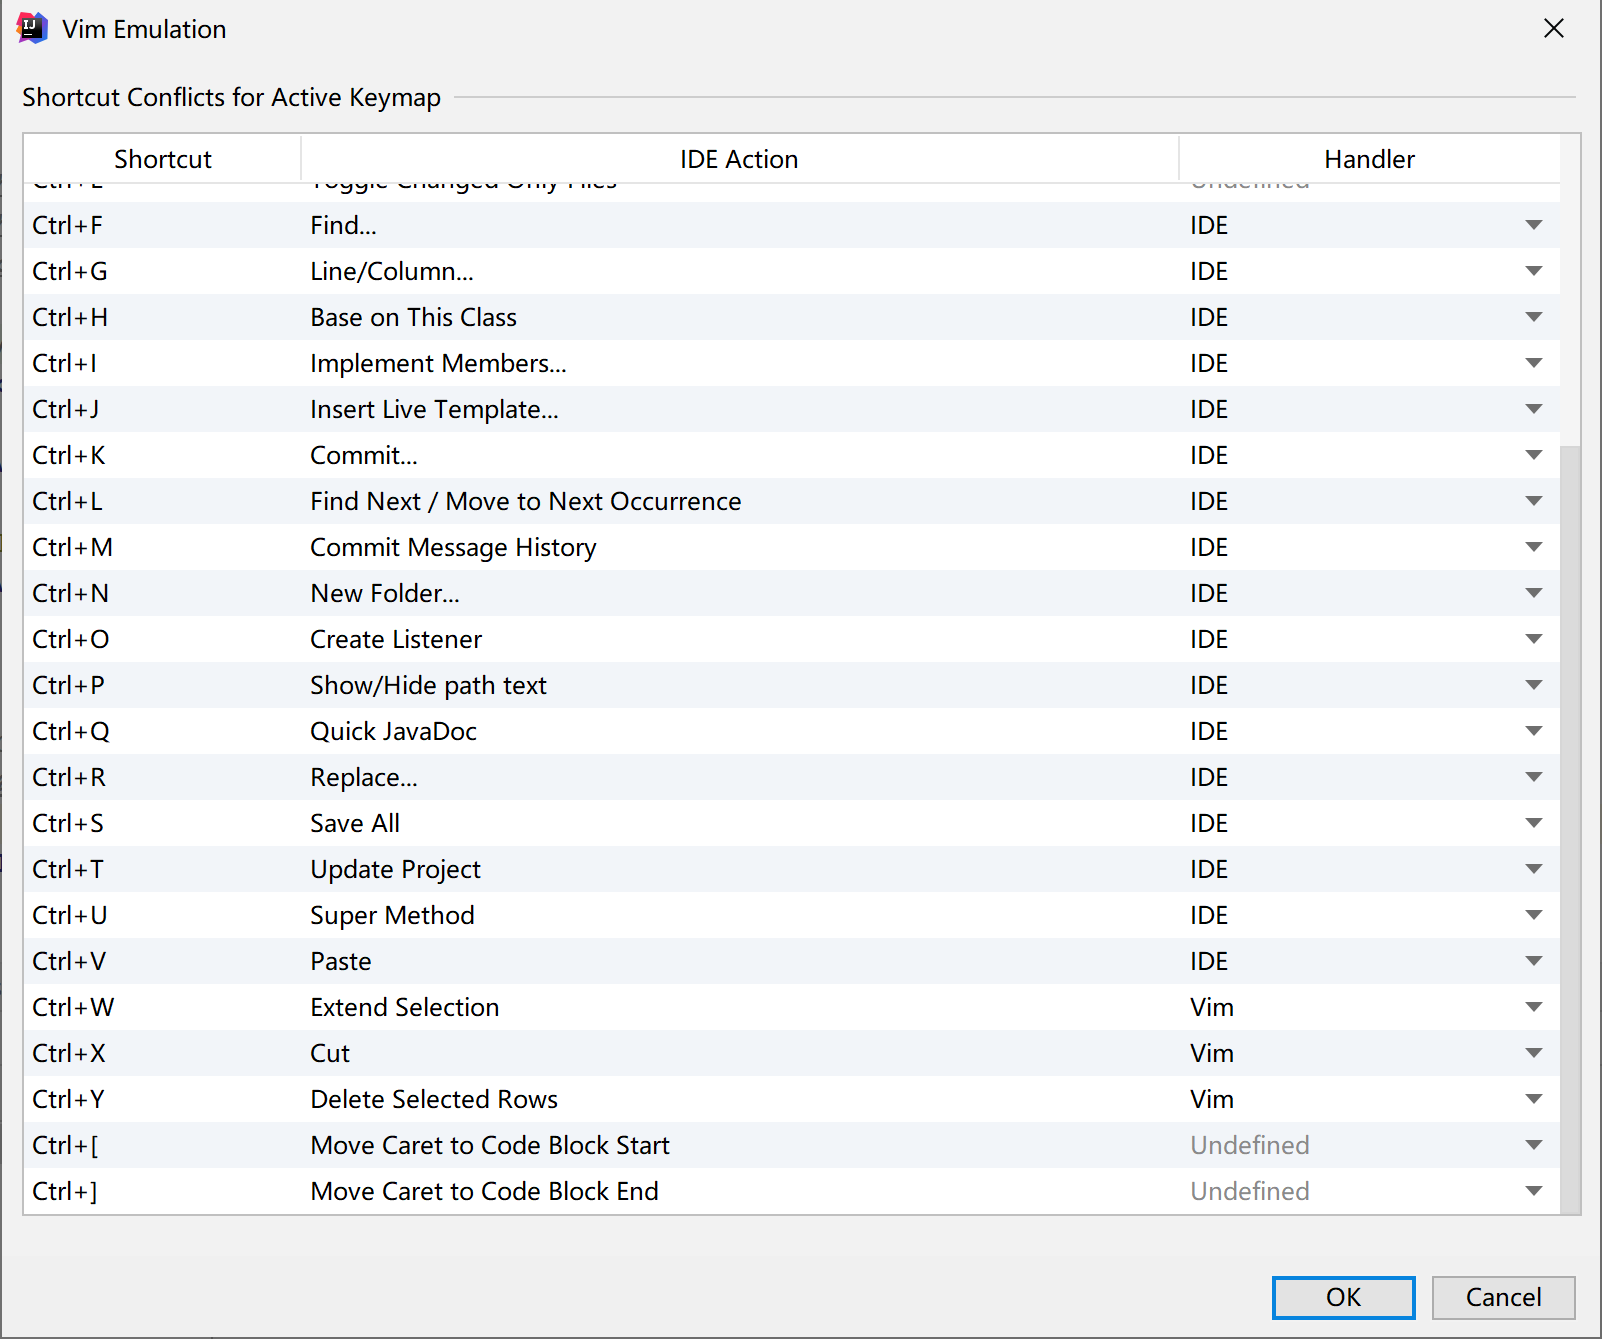Open handler dropdown for Ctrl+U
The image size is (1602, 1339).
(1534, 915)
